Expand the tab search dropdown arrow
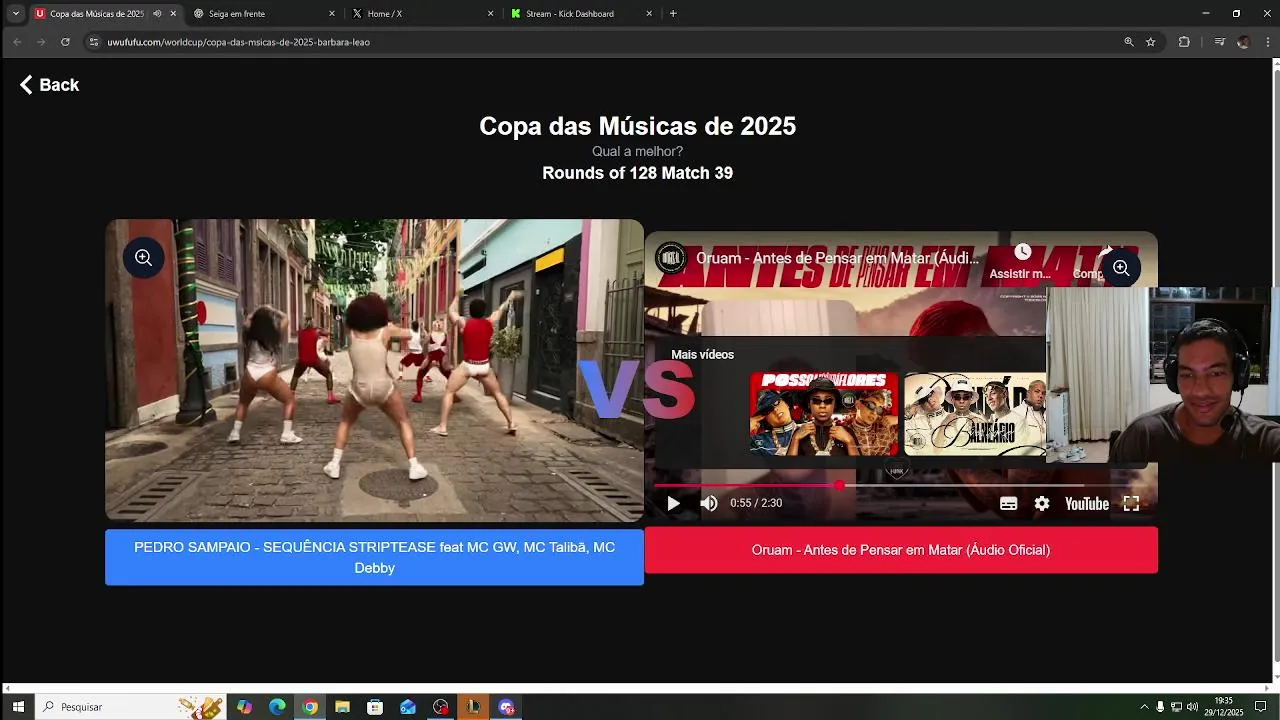This screenshot has width=1280, height=720. [x=15, y=14]
